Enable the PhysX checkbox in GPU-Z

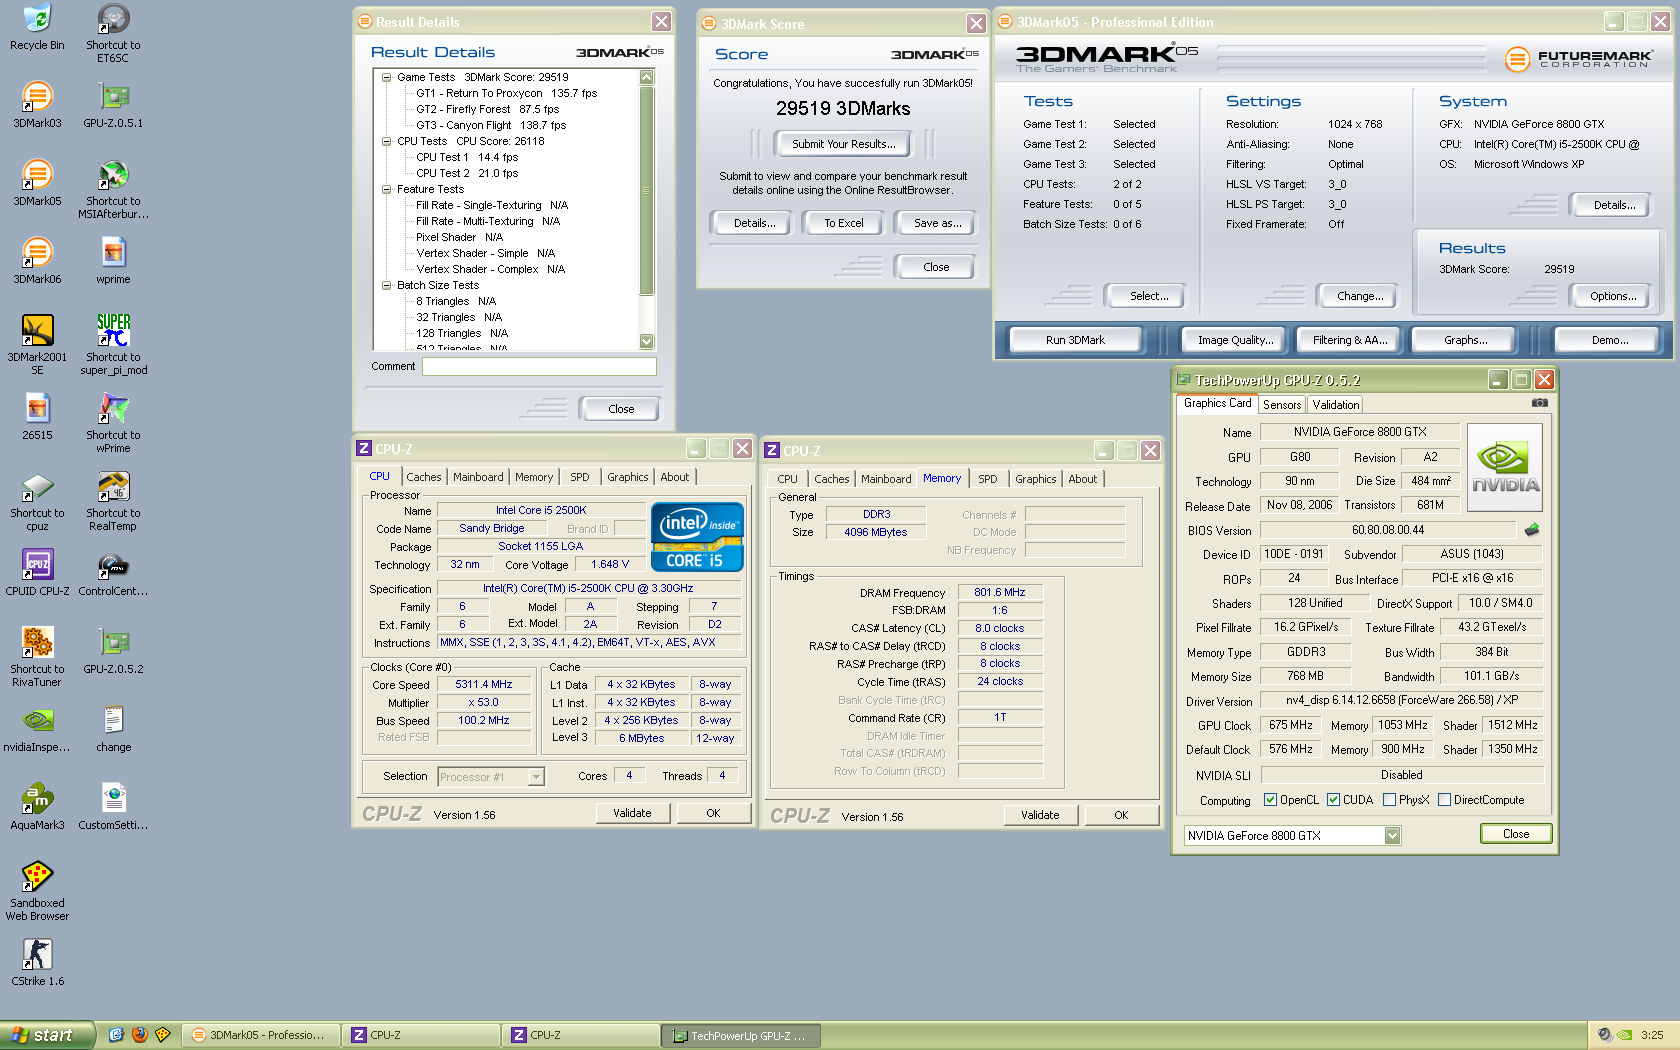tap(1389, 800)
